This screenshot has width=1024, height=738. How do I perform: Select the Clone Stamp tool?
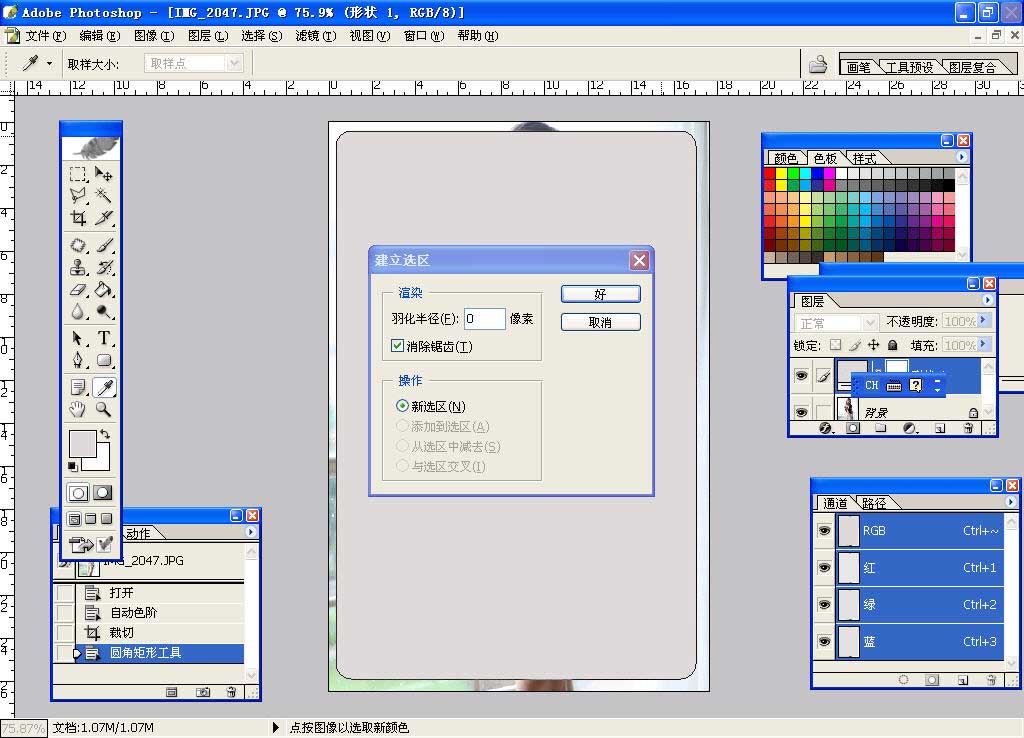(78, 267)
